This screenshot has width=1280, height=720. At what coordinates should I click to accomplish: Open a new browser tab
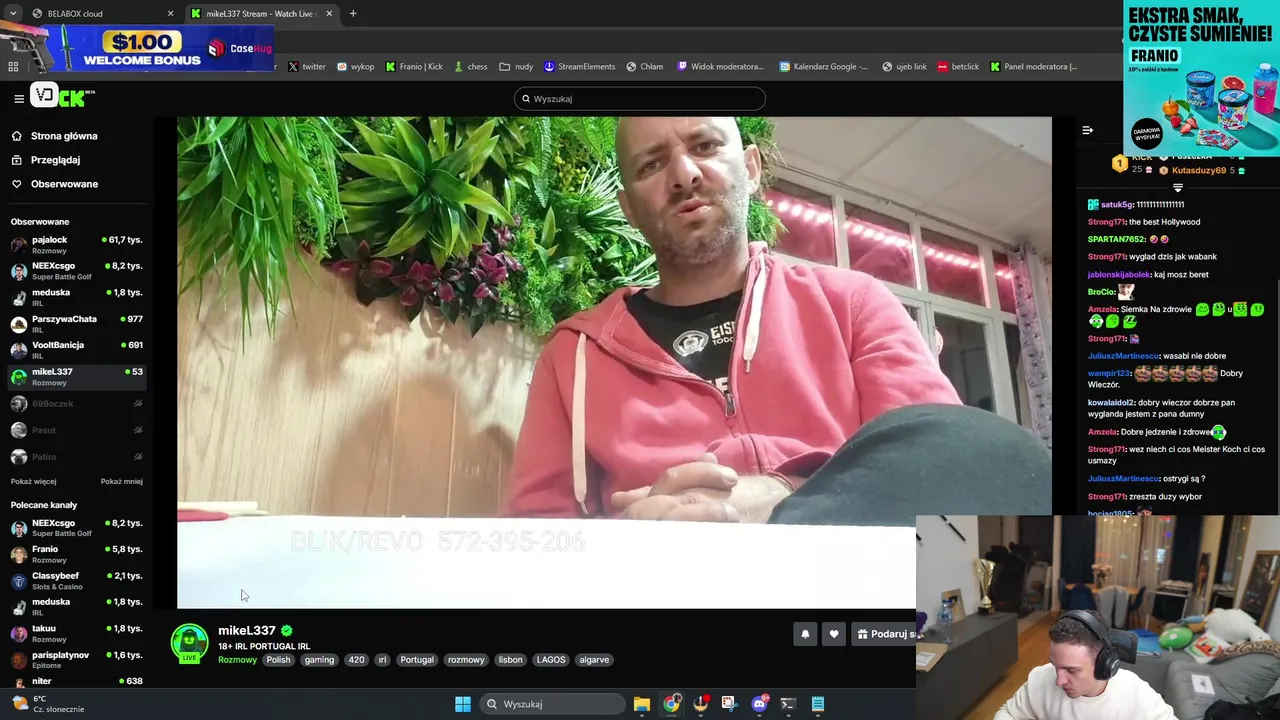353,14
